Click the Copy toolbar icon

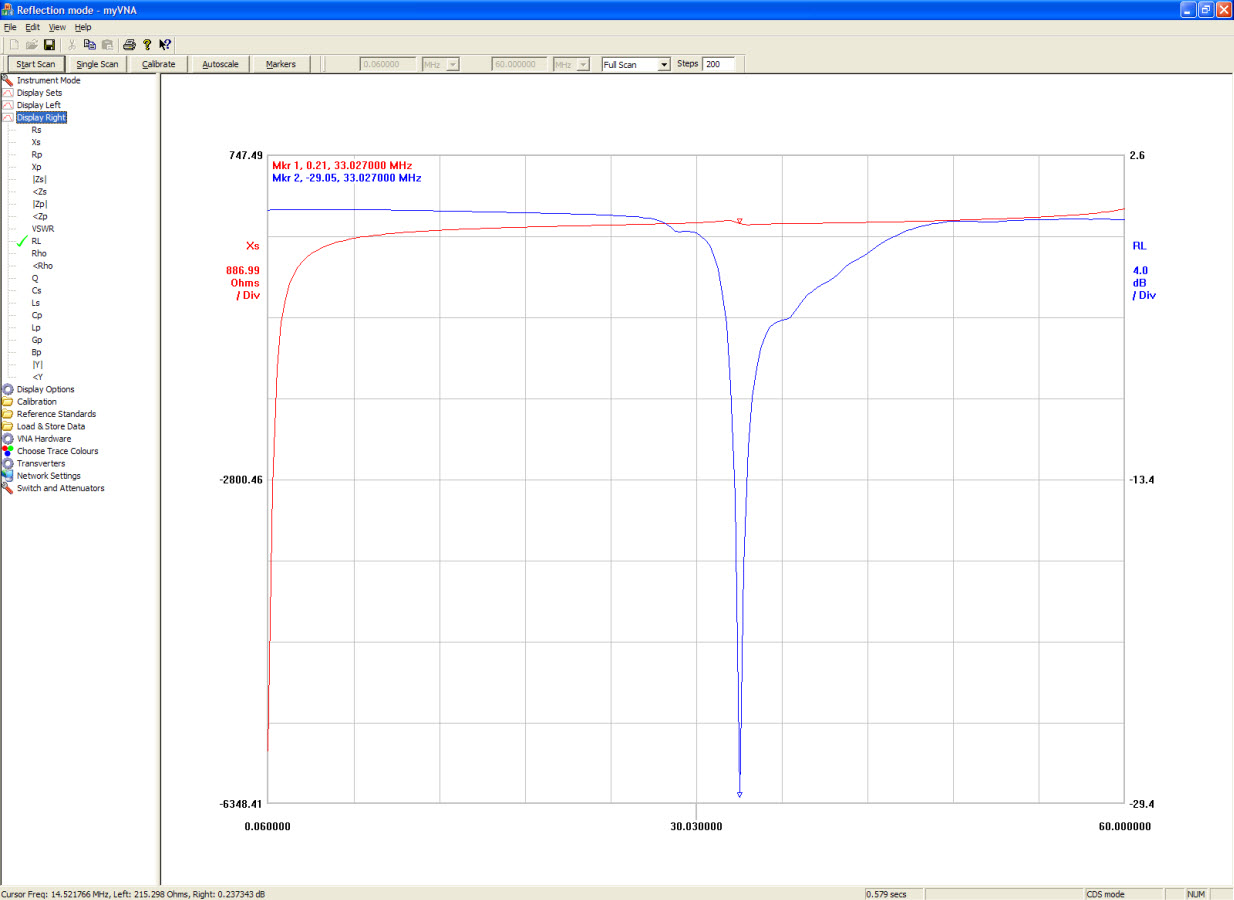click(x=90, y=45)
